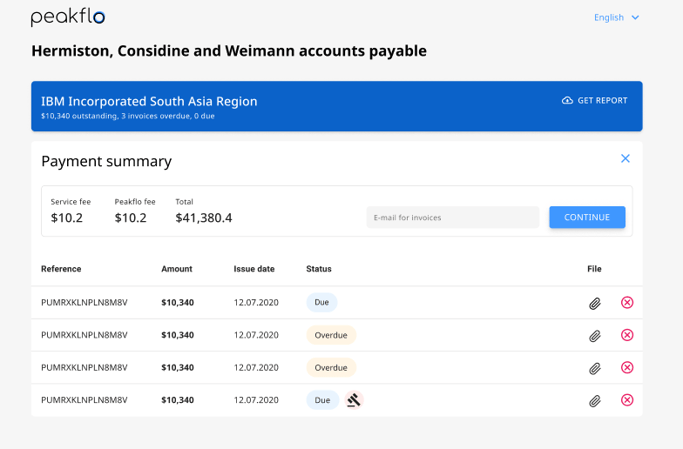
Task: Click the Due badge next to the gavel
Action: click(x=322, y=400)
